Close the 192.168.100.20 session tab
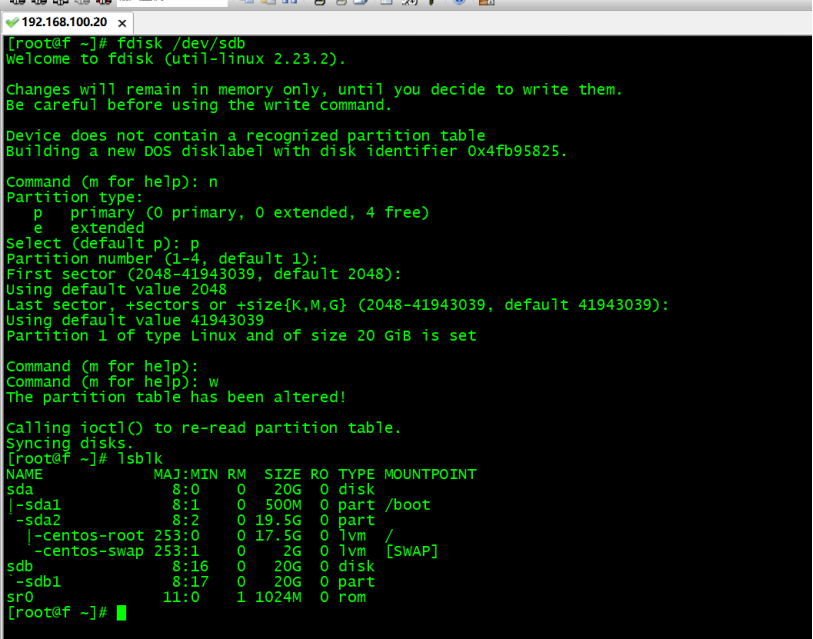The width and height of the screenshot is (813, 639). [122, 23]
